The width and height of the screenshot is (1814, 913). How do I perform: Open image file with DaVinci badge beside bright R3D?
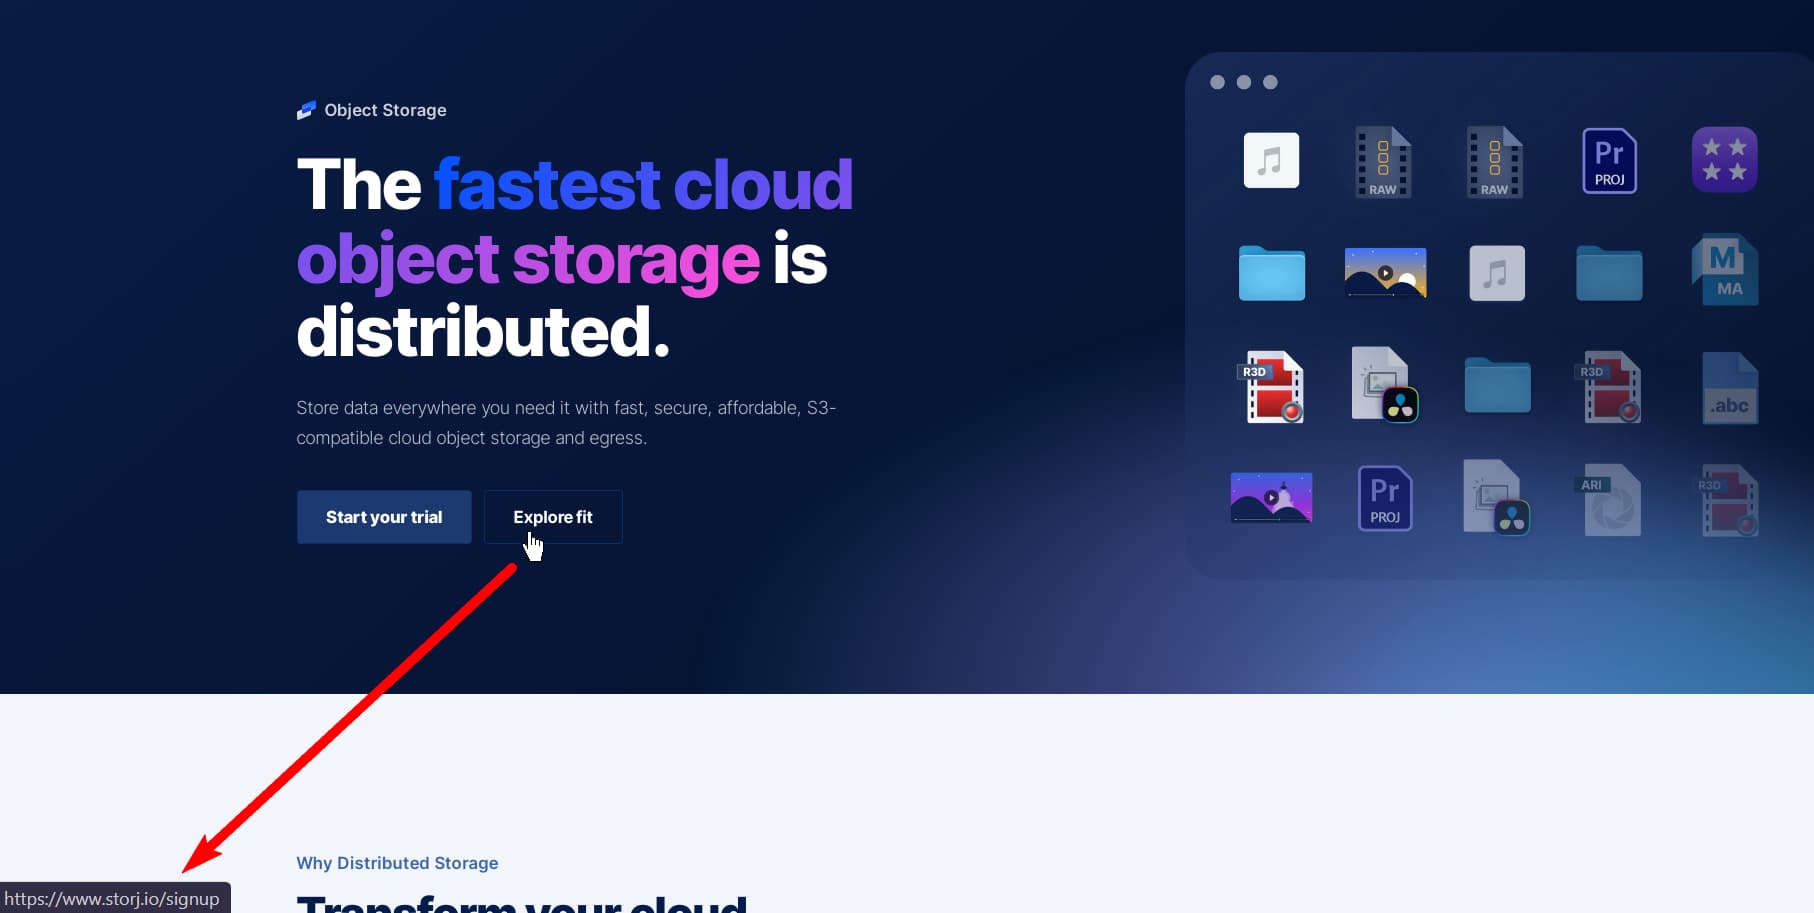(x=1384, y=385)
